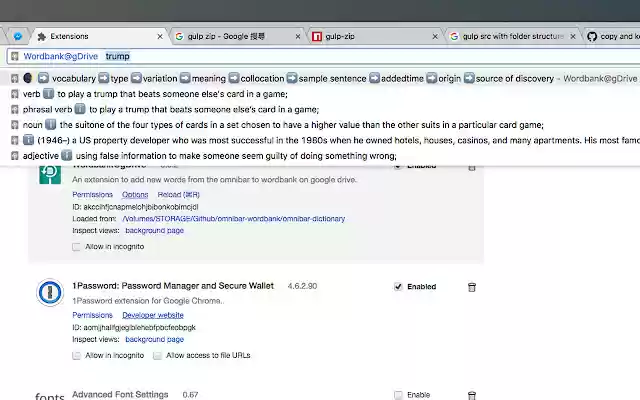Toggle Allow access to file URLs
The width and height of the screenshot is (640, 400).
157,356
